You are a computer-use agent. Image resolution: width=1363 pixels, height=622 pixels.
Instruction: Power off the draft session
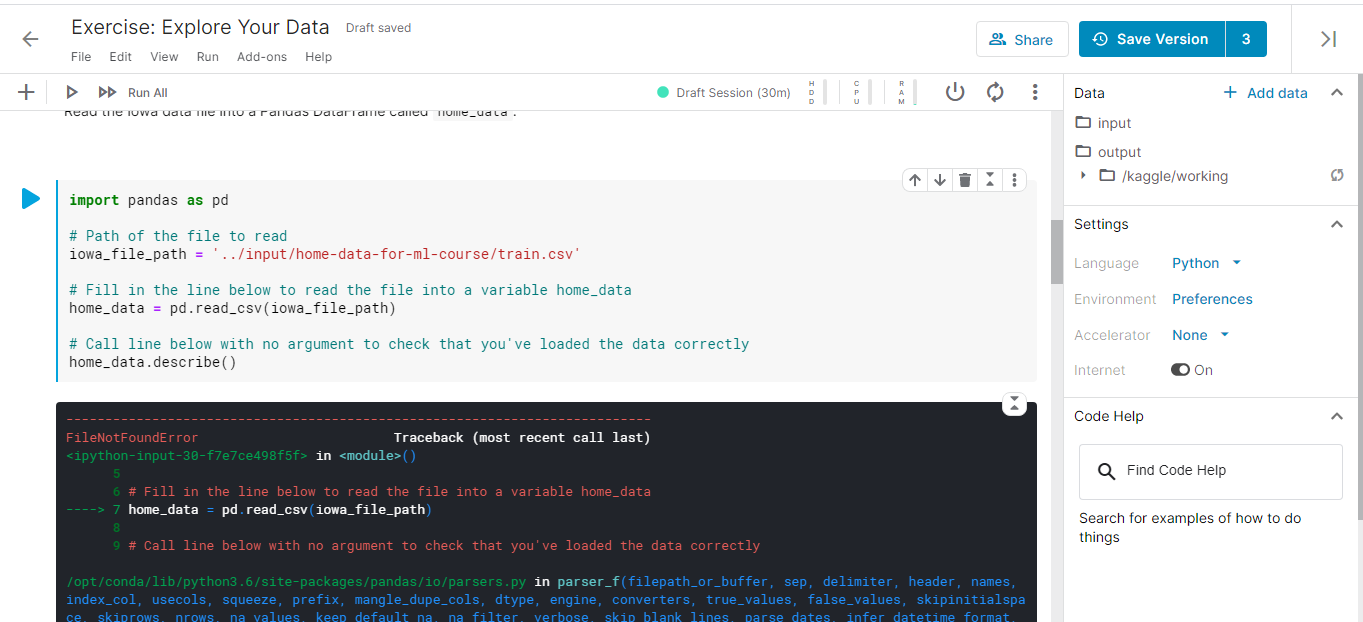955,92
